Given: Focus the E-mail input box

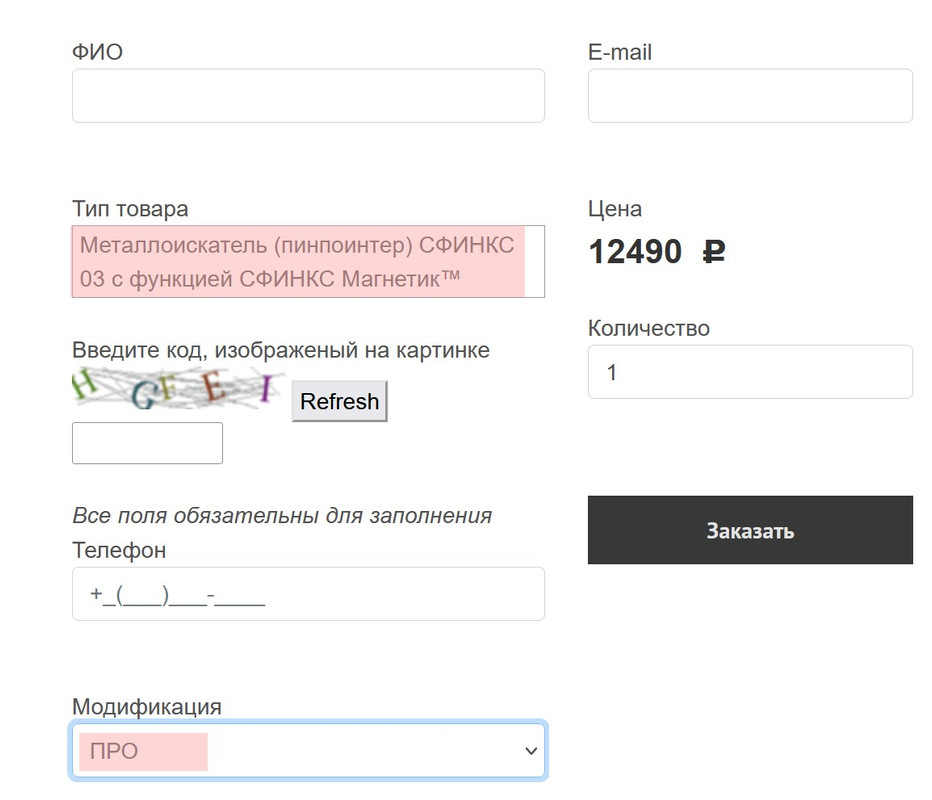Looking at the screenshot, I should [x=750, y=96].
